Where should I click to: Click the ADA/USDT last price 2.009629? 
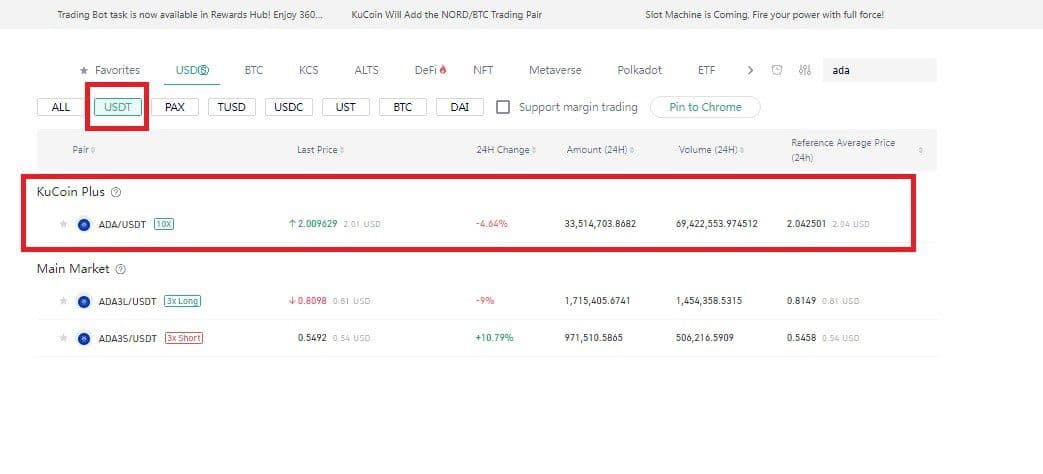coord(317,224)
